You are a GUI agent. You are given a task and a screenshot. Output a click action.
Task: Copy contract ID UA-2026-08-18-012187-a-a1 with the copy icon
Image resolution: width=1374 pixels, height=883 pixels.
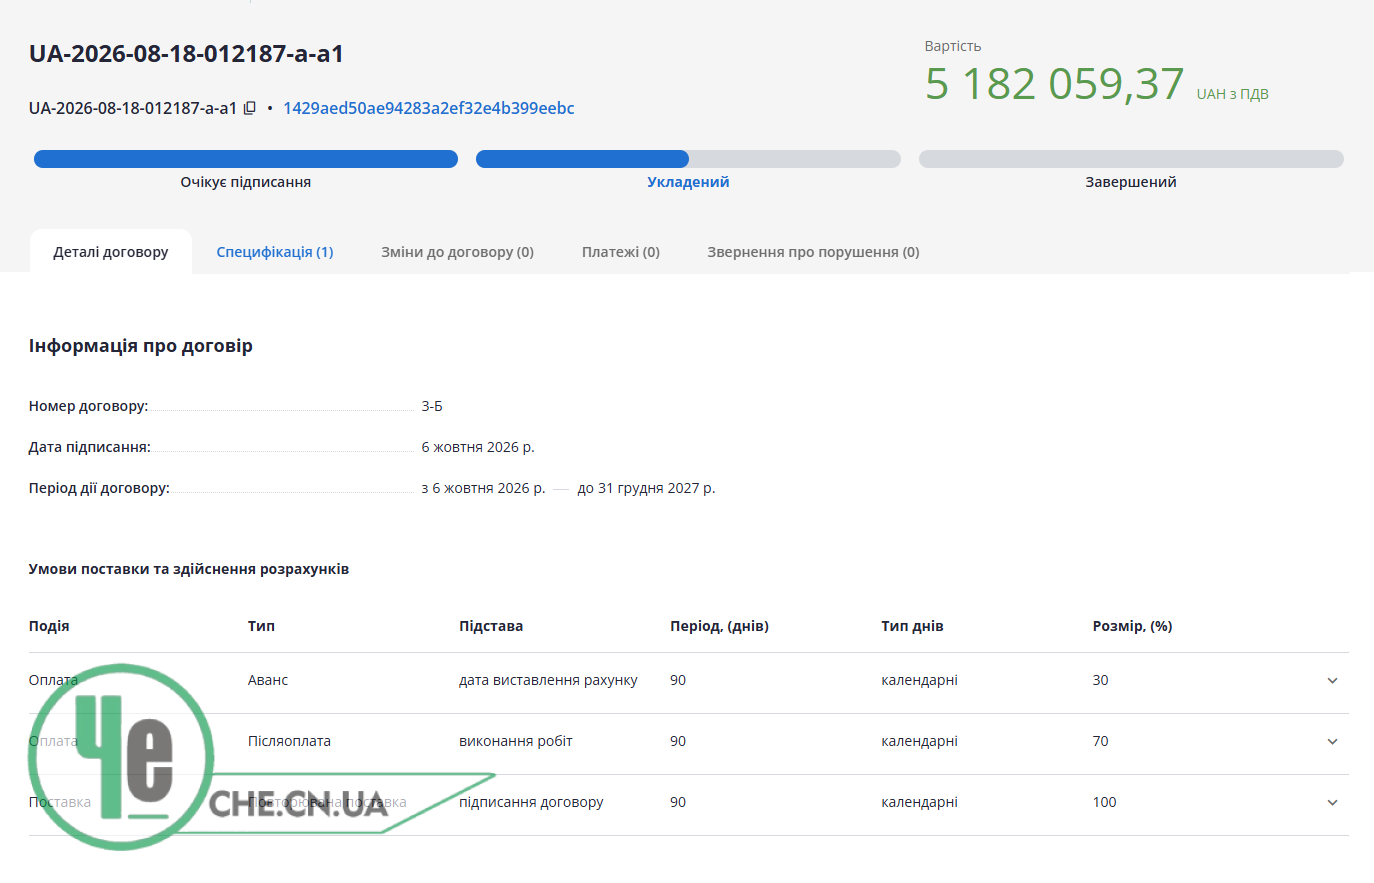coord(250,108)
